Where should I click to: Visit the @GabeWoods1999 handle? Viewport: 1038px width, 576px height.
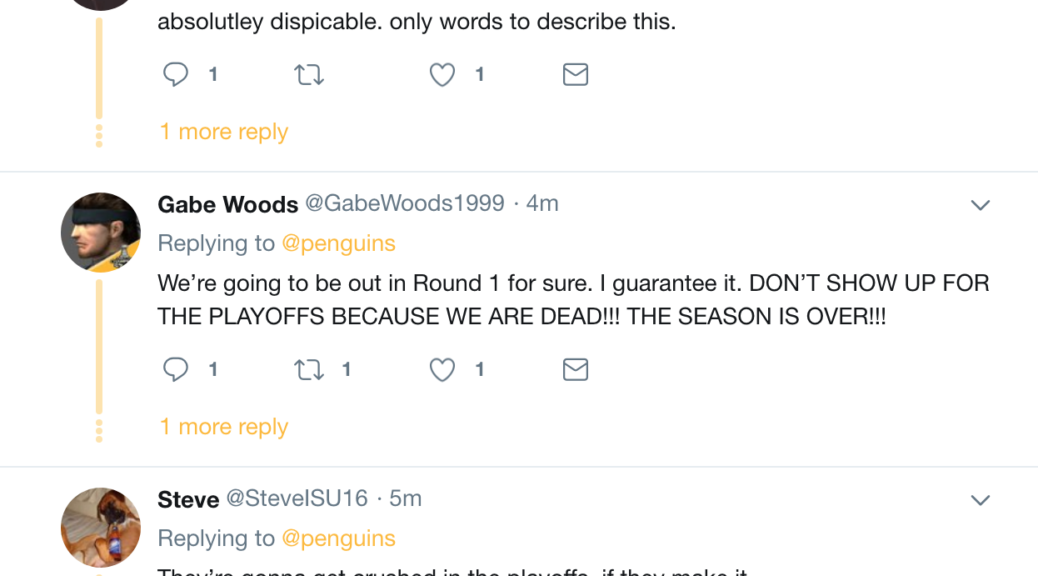tap(404, 204)
